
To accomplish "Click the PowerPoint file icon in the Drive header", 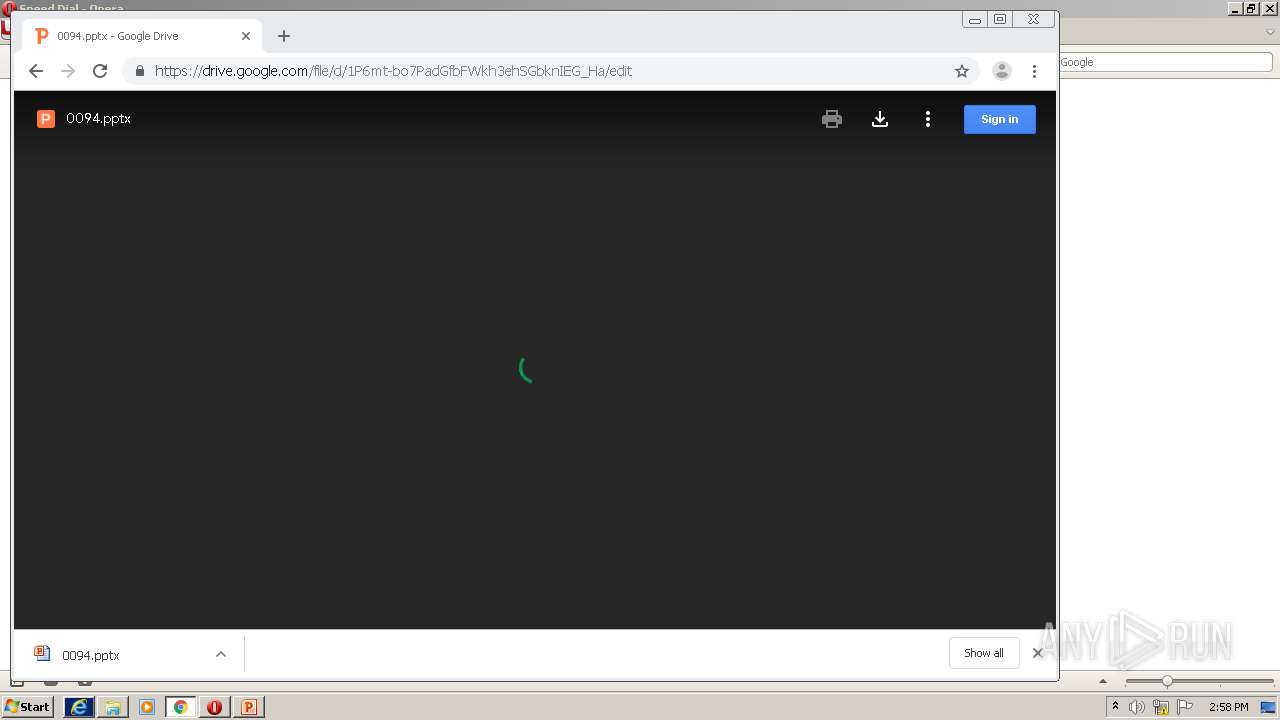I will [45, 119].
